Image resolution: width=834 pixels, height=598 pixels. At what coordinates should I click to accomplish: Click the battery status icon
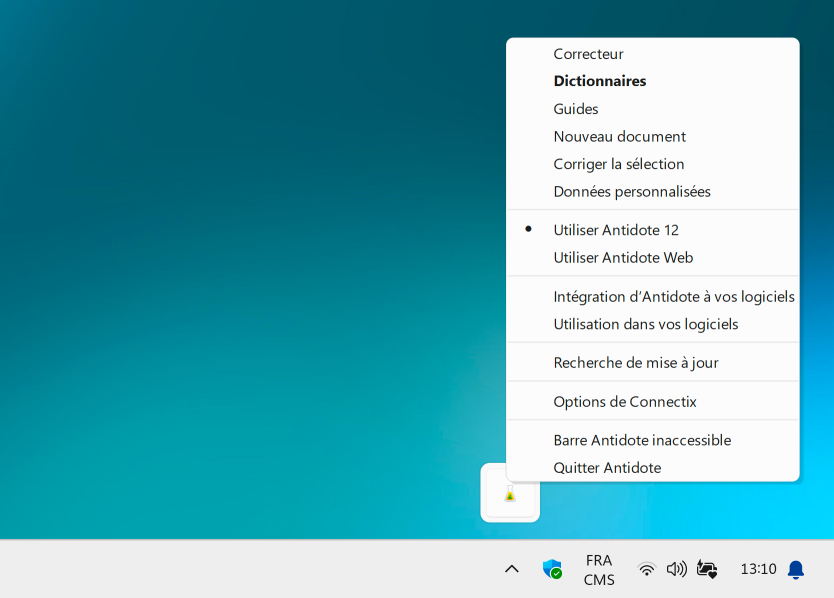(x=707, y=569)
